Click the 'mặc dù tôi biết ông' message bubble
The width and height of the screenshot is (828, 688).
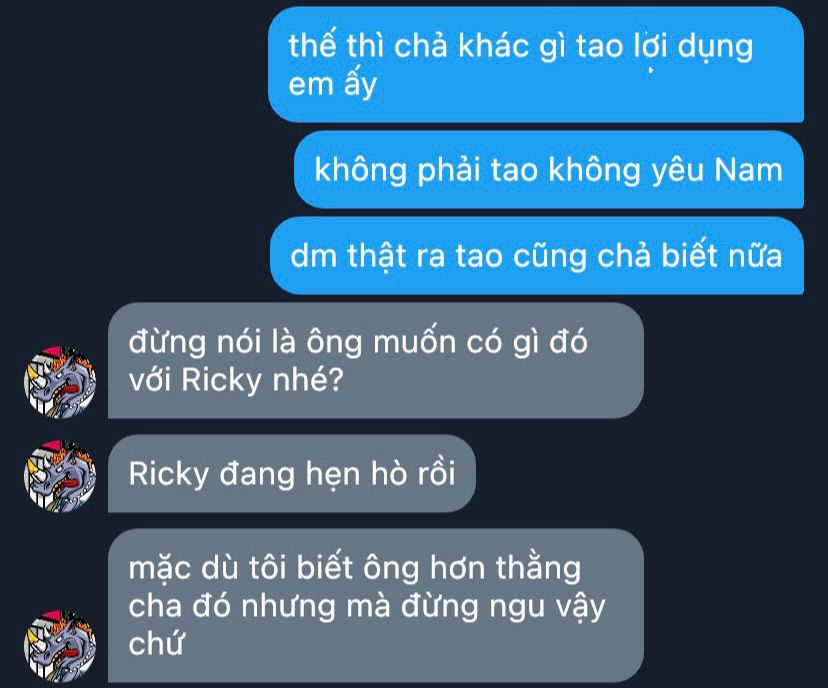click(x=375, y=605)
